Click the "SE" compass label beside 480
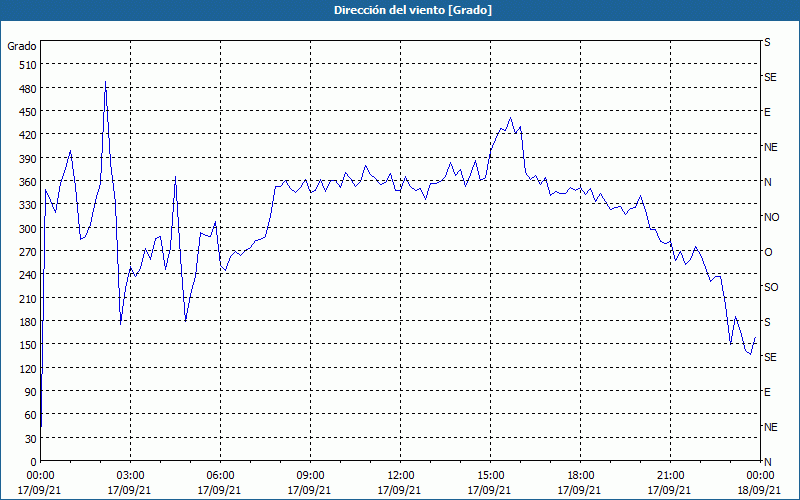The width and height of the screenshot is (800, 500). click(770, 78)
